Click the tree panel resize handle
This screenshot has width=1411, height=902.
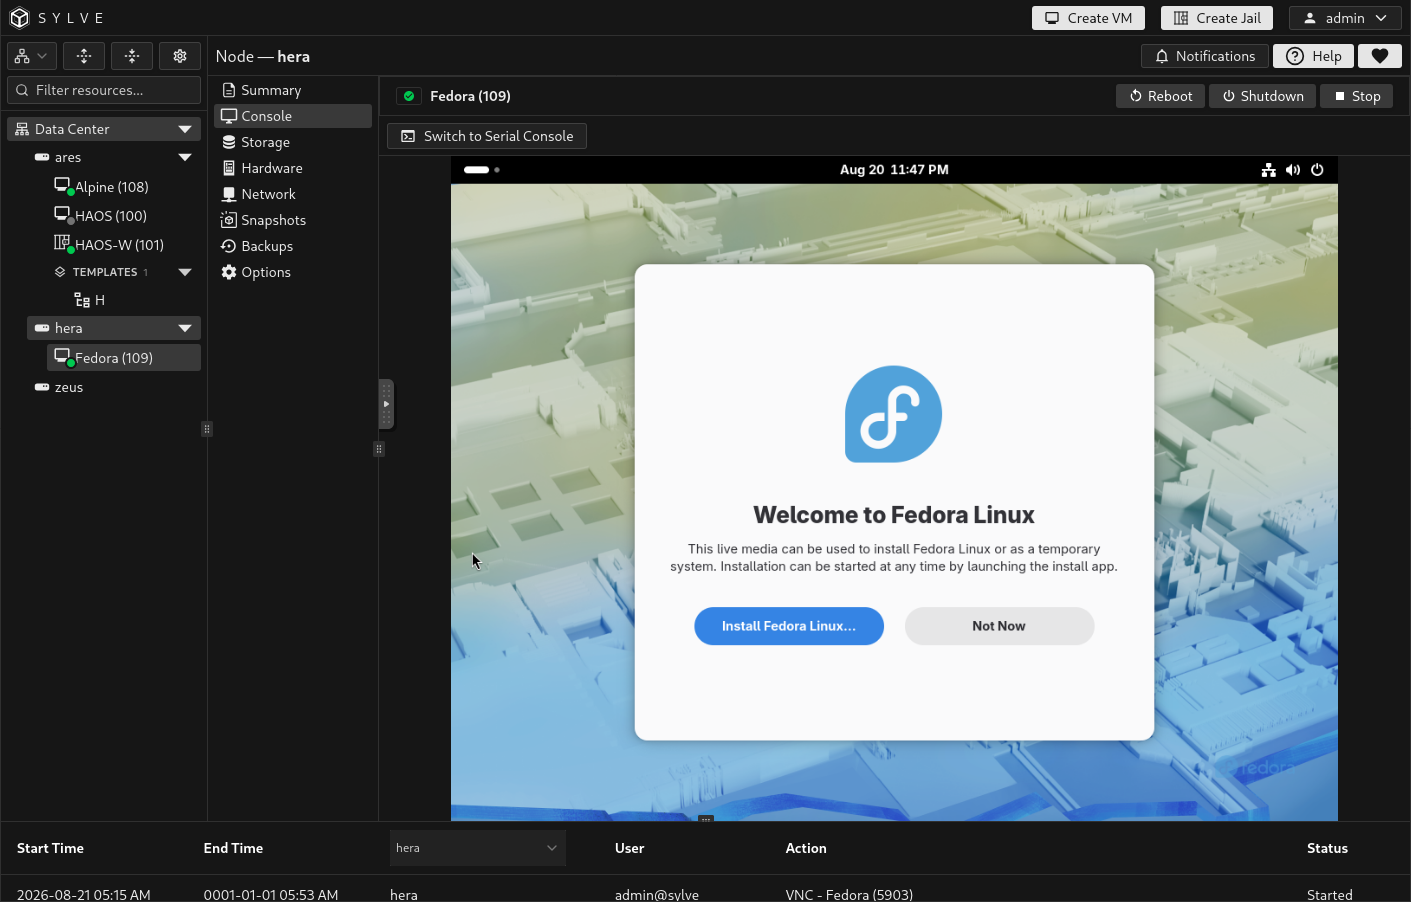click(x=207, y=429)
